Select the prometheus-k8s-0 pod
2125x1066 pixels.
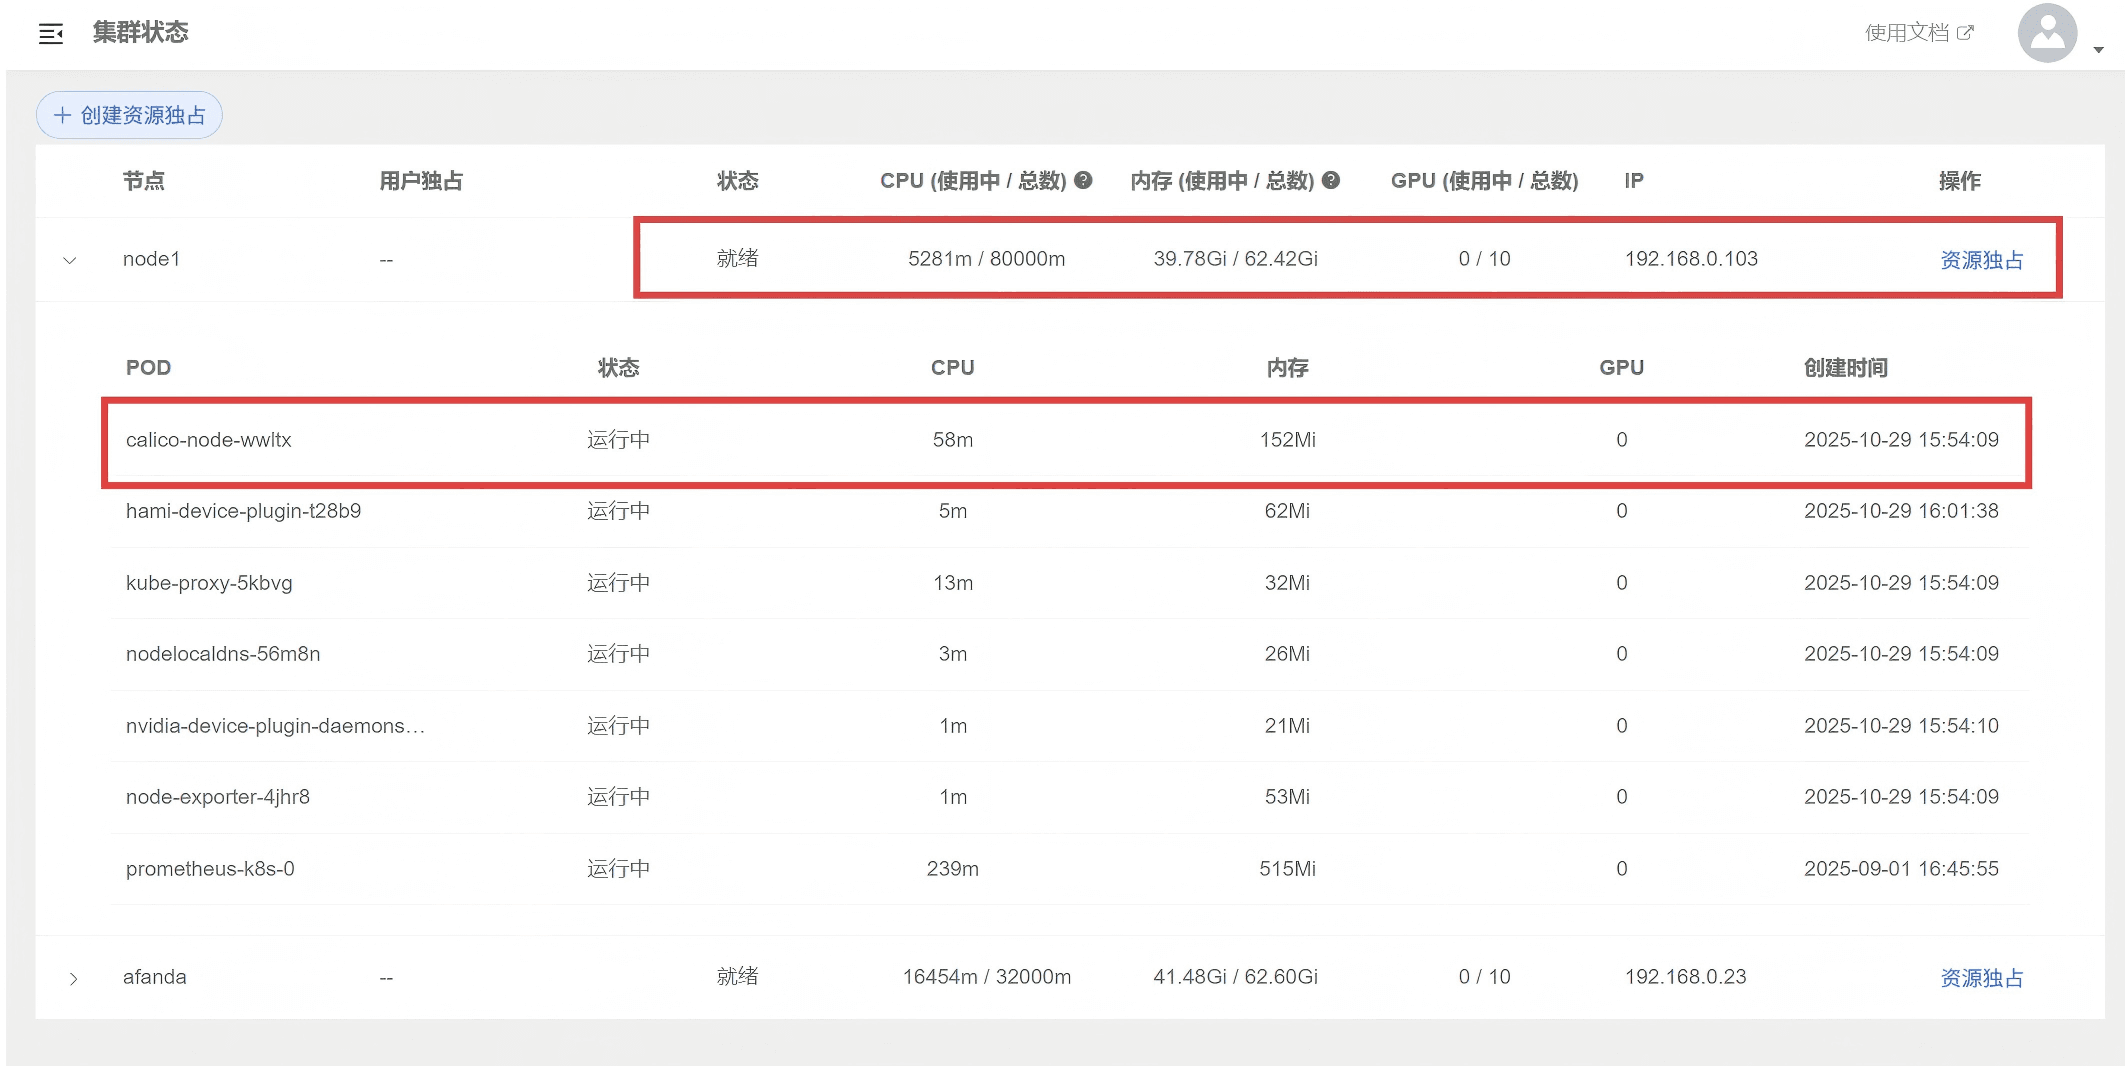point(210,869)
